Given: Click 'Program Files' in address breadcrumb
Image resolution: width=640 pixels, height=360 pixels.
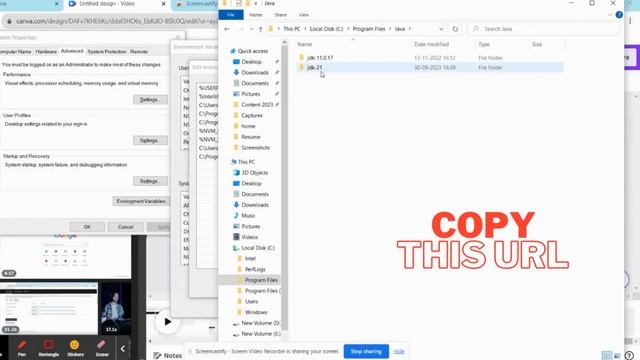Looking at the screenshot, I should point(369,29).
